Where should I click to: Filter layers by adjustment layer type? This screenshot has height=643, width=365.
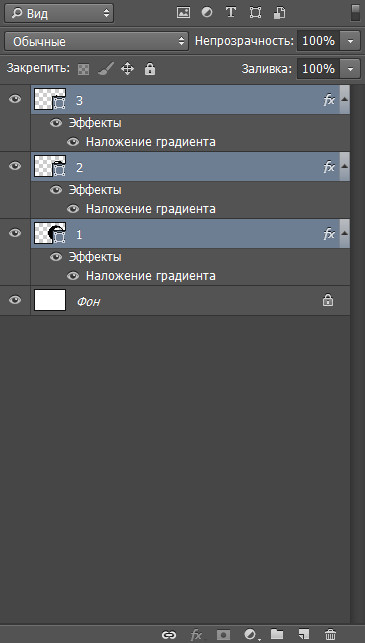click(207, 13)
